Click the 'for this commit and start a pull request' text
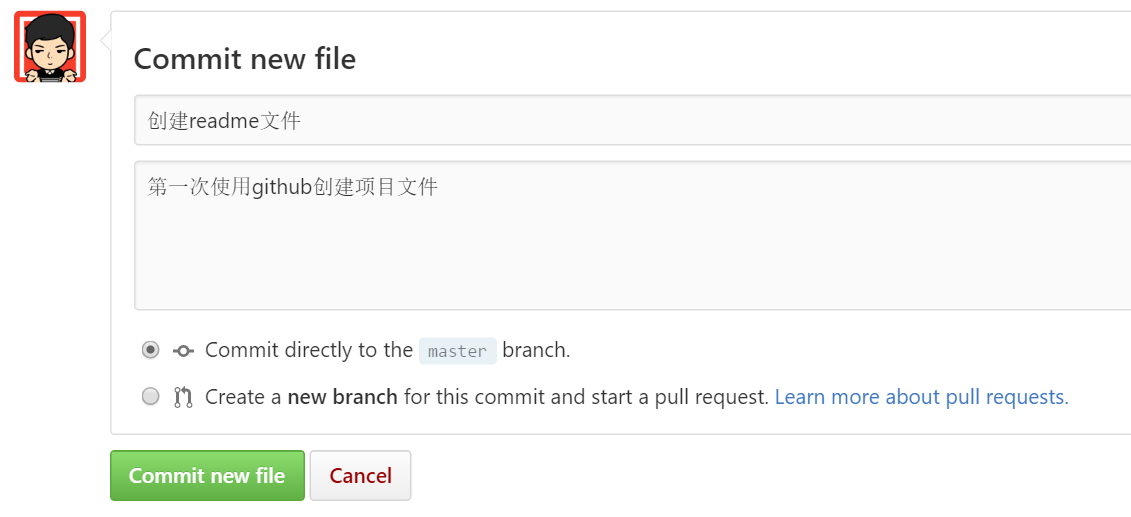1131x517 pixels. click(586, 397)
